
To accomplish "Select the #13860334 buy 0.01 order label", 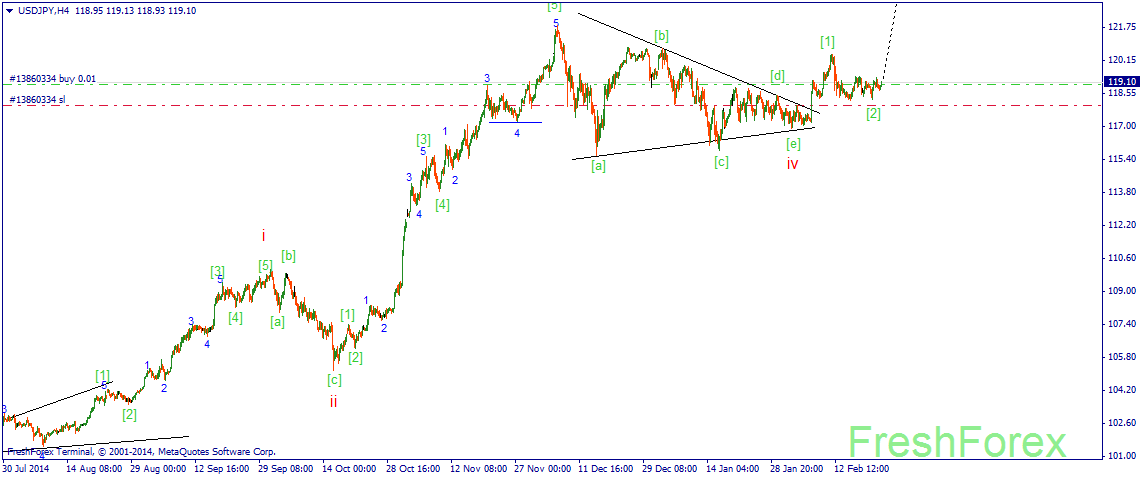I will [x=54, y=78].
